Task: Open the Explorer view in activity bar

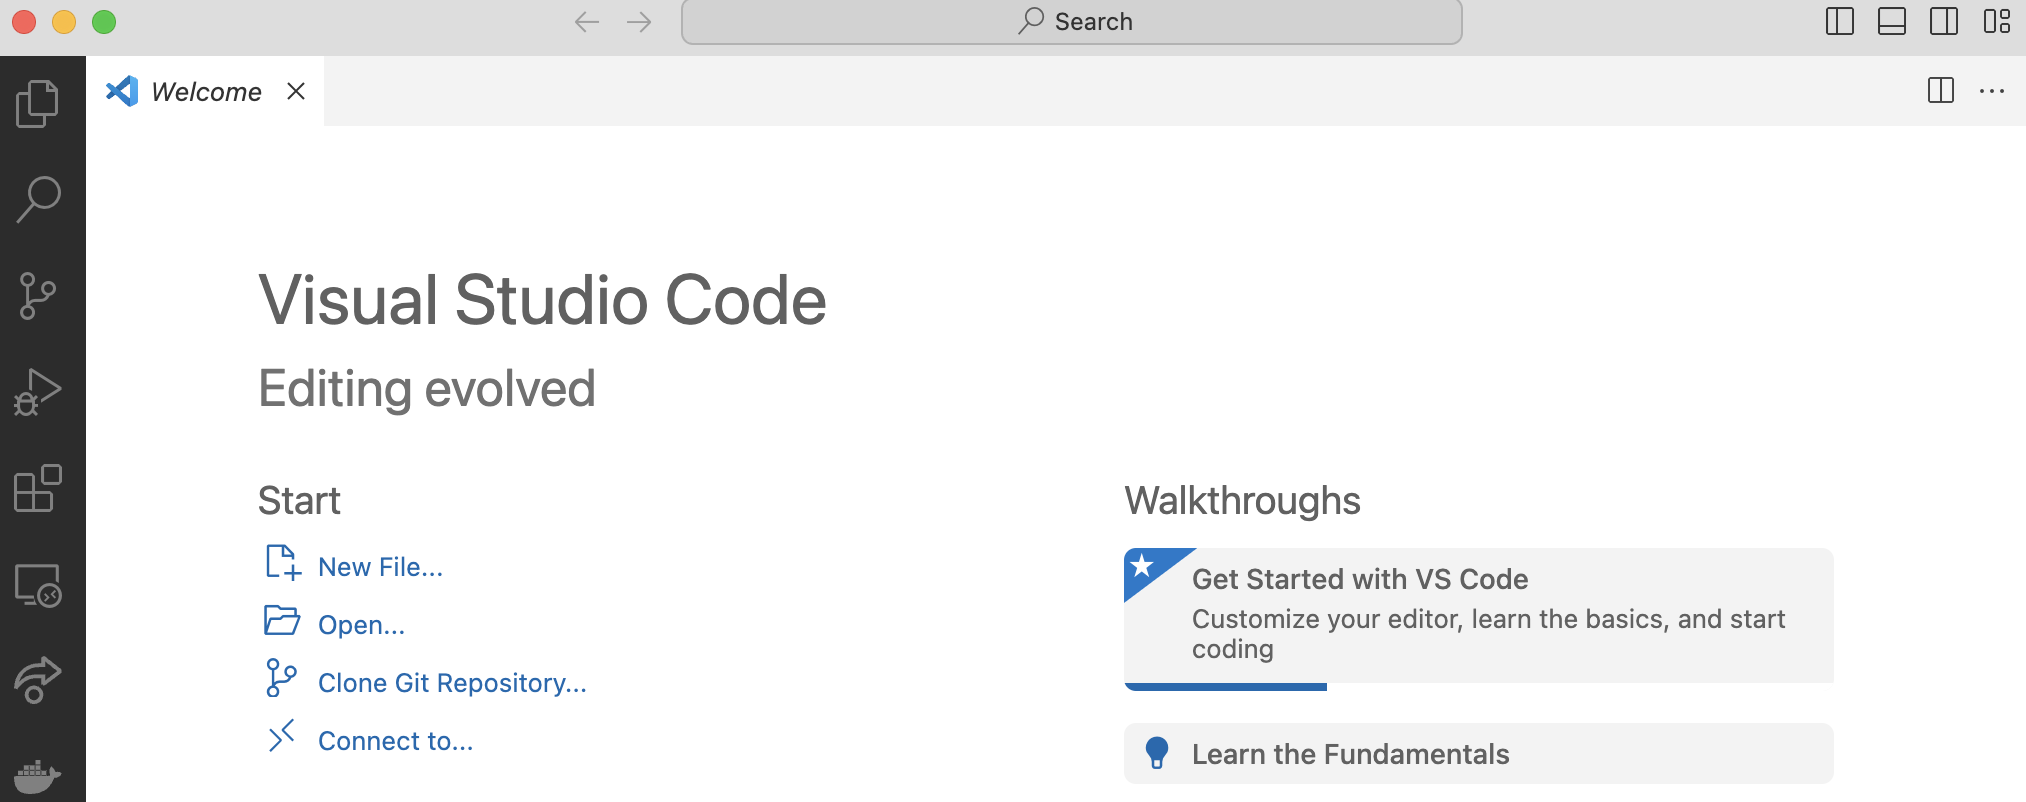Action: coord(38,104)
